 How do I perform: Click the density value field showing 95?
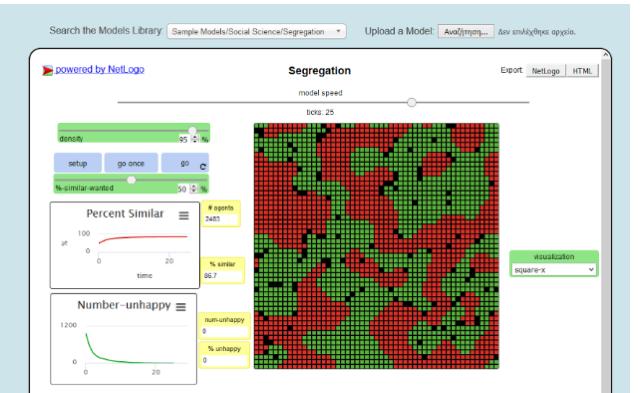click(183, 139)
